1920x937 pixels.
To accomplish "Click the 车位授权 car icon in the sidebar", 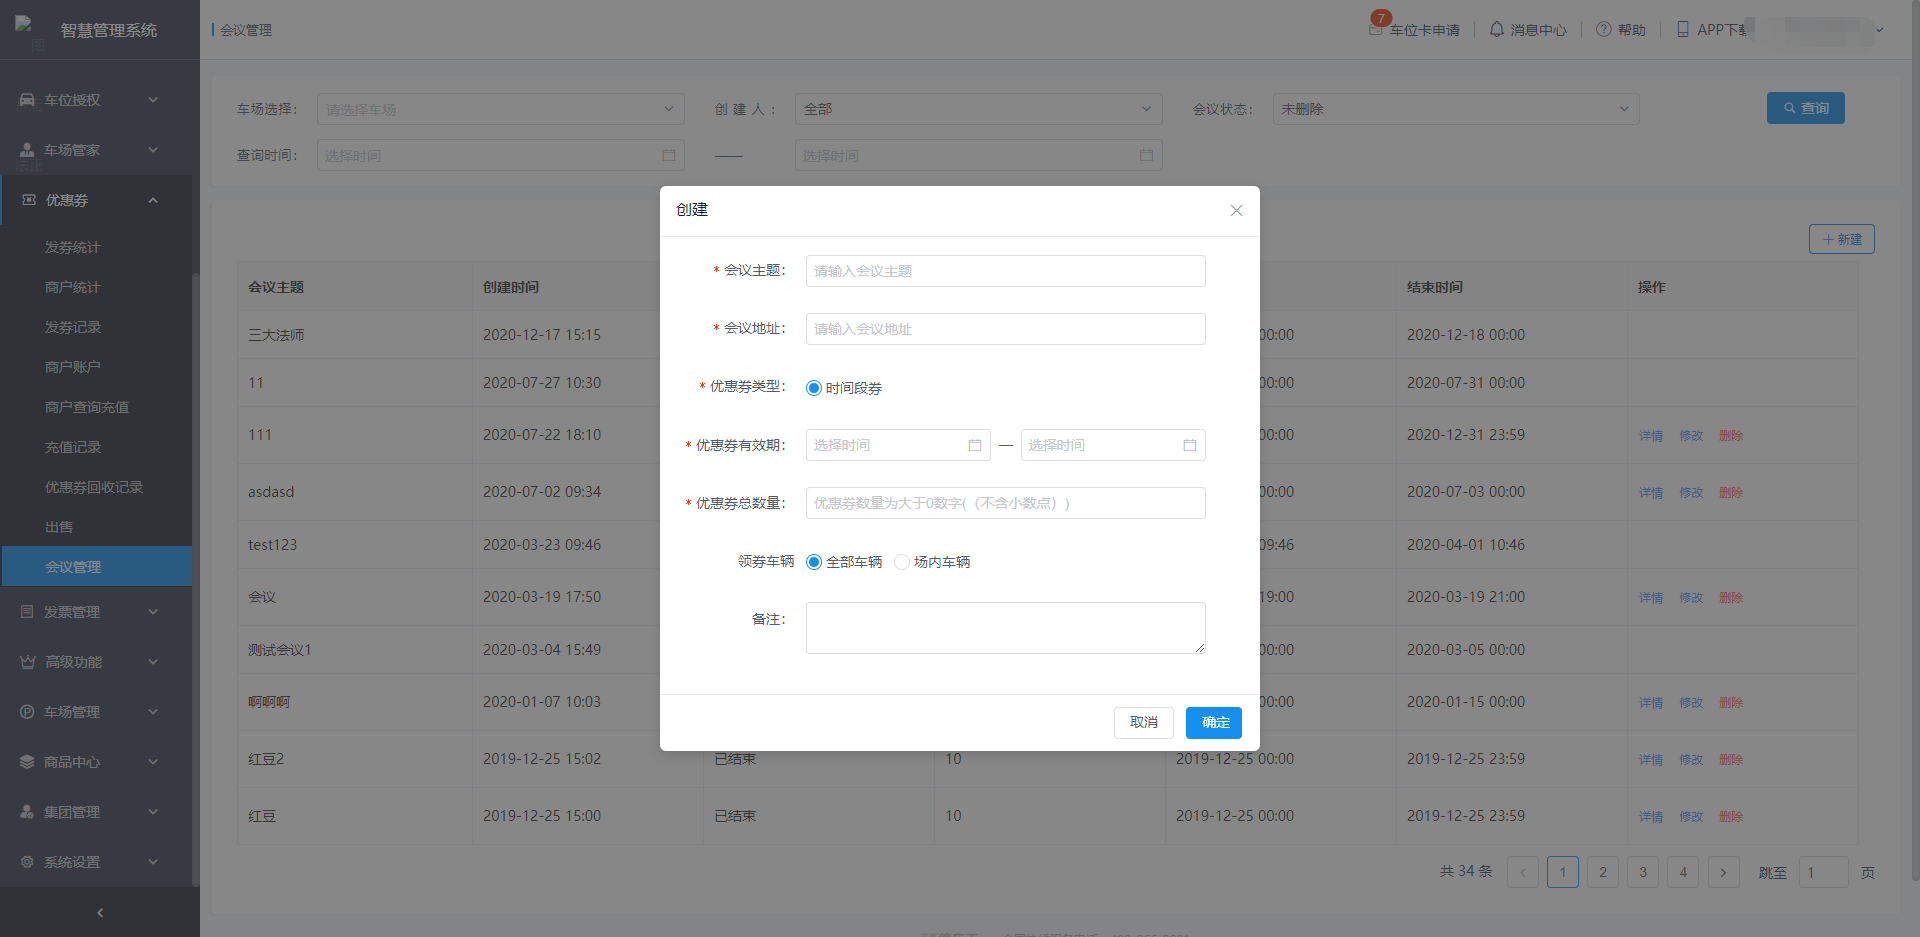I will point(27,100).
